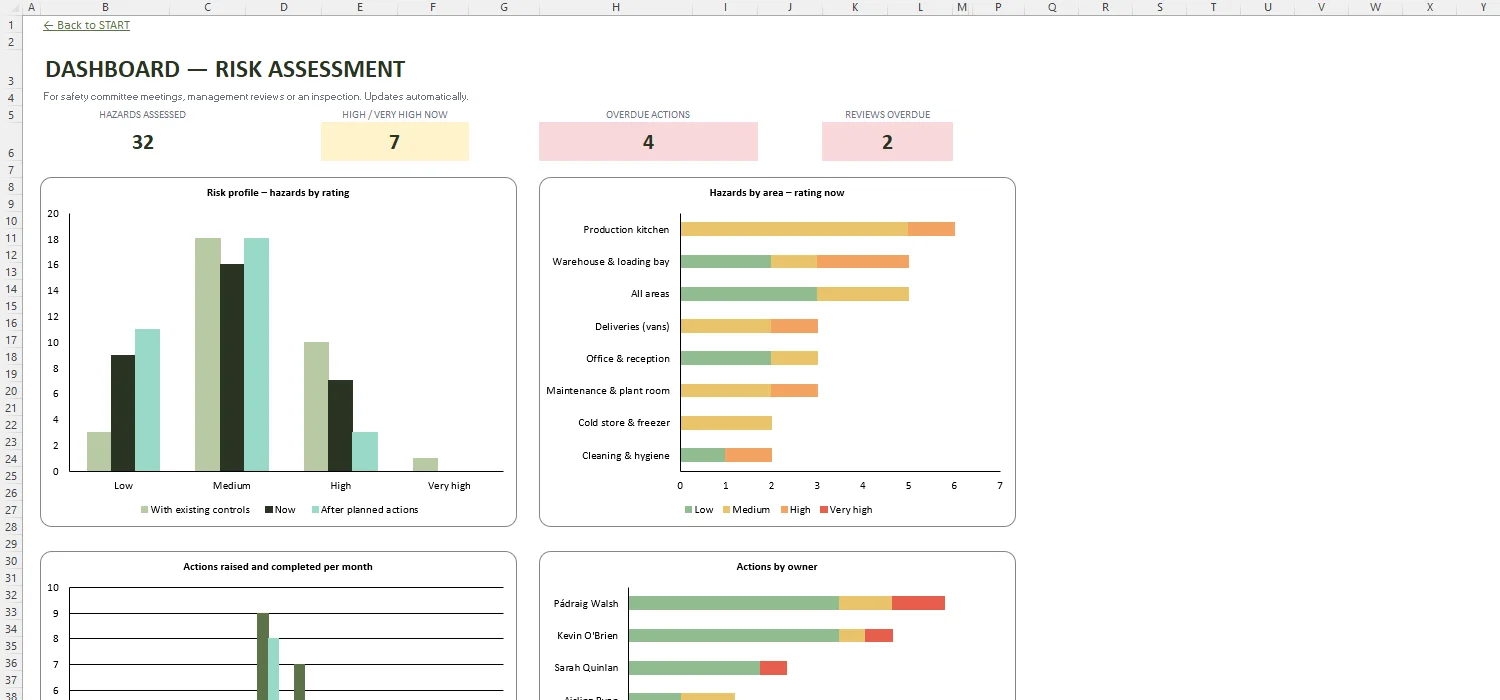Screen dimensions: 1500x700
Task: Click the Kevin O'Brien owner label
Action: point(586,636)
